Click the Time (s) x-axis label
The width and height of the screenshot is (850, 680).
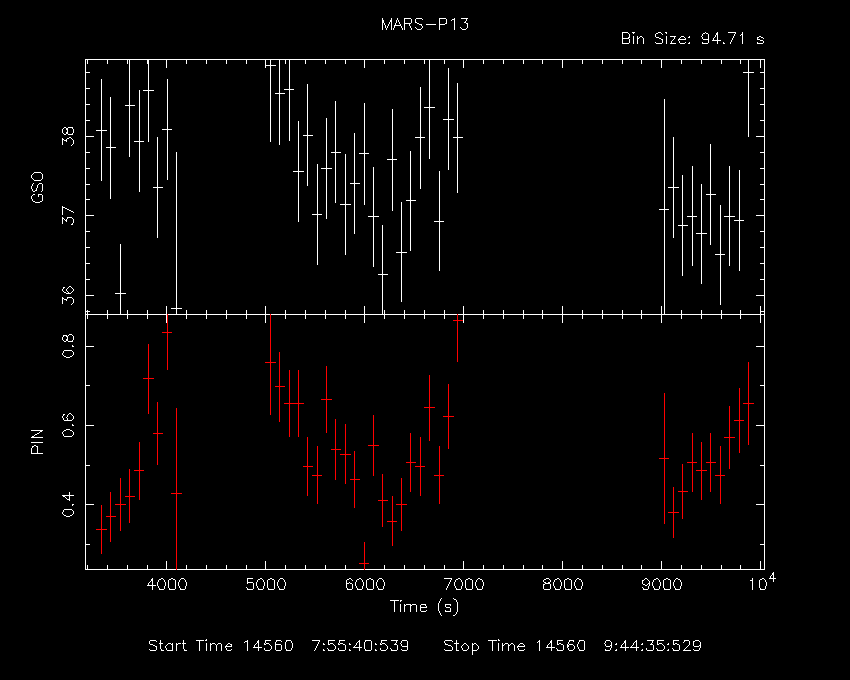pyautogui.click(x=424, y=606)
